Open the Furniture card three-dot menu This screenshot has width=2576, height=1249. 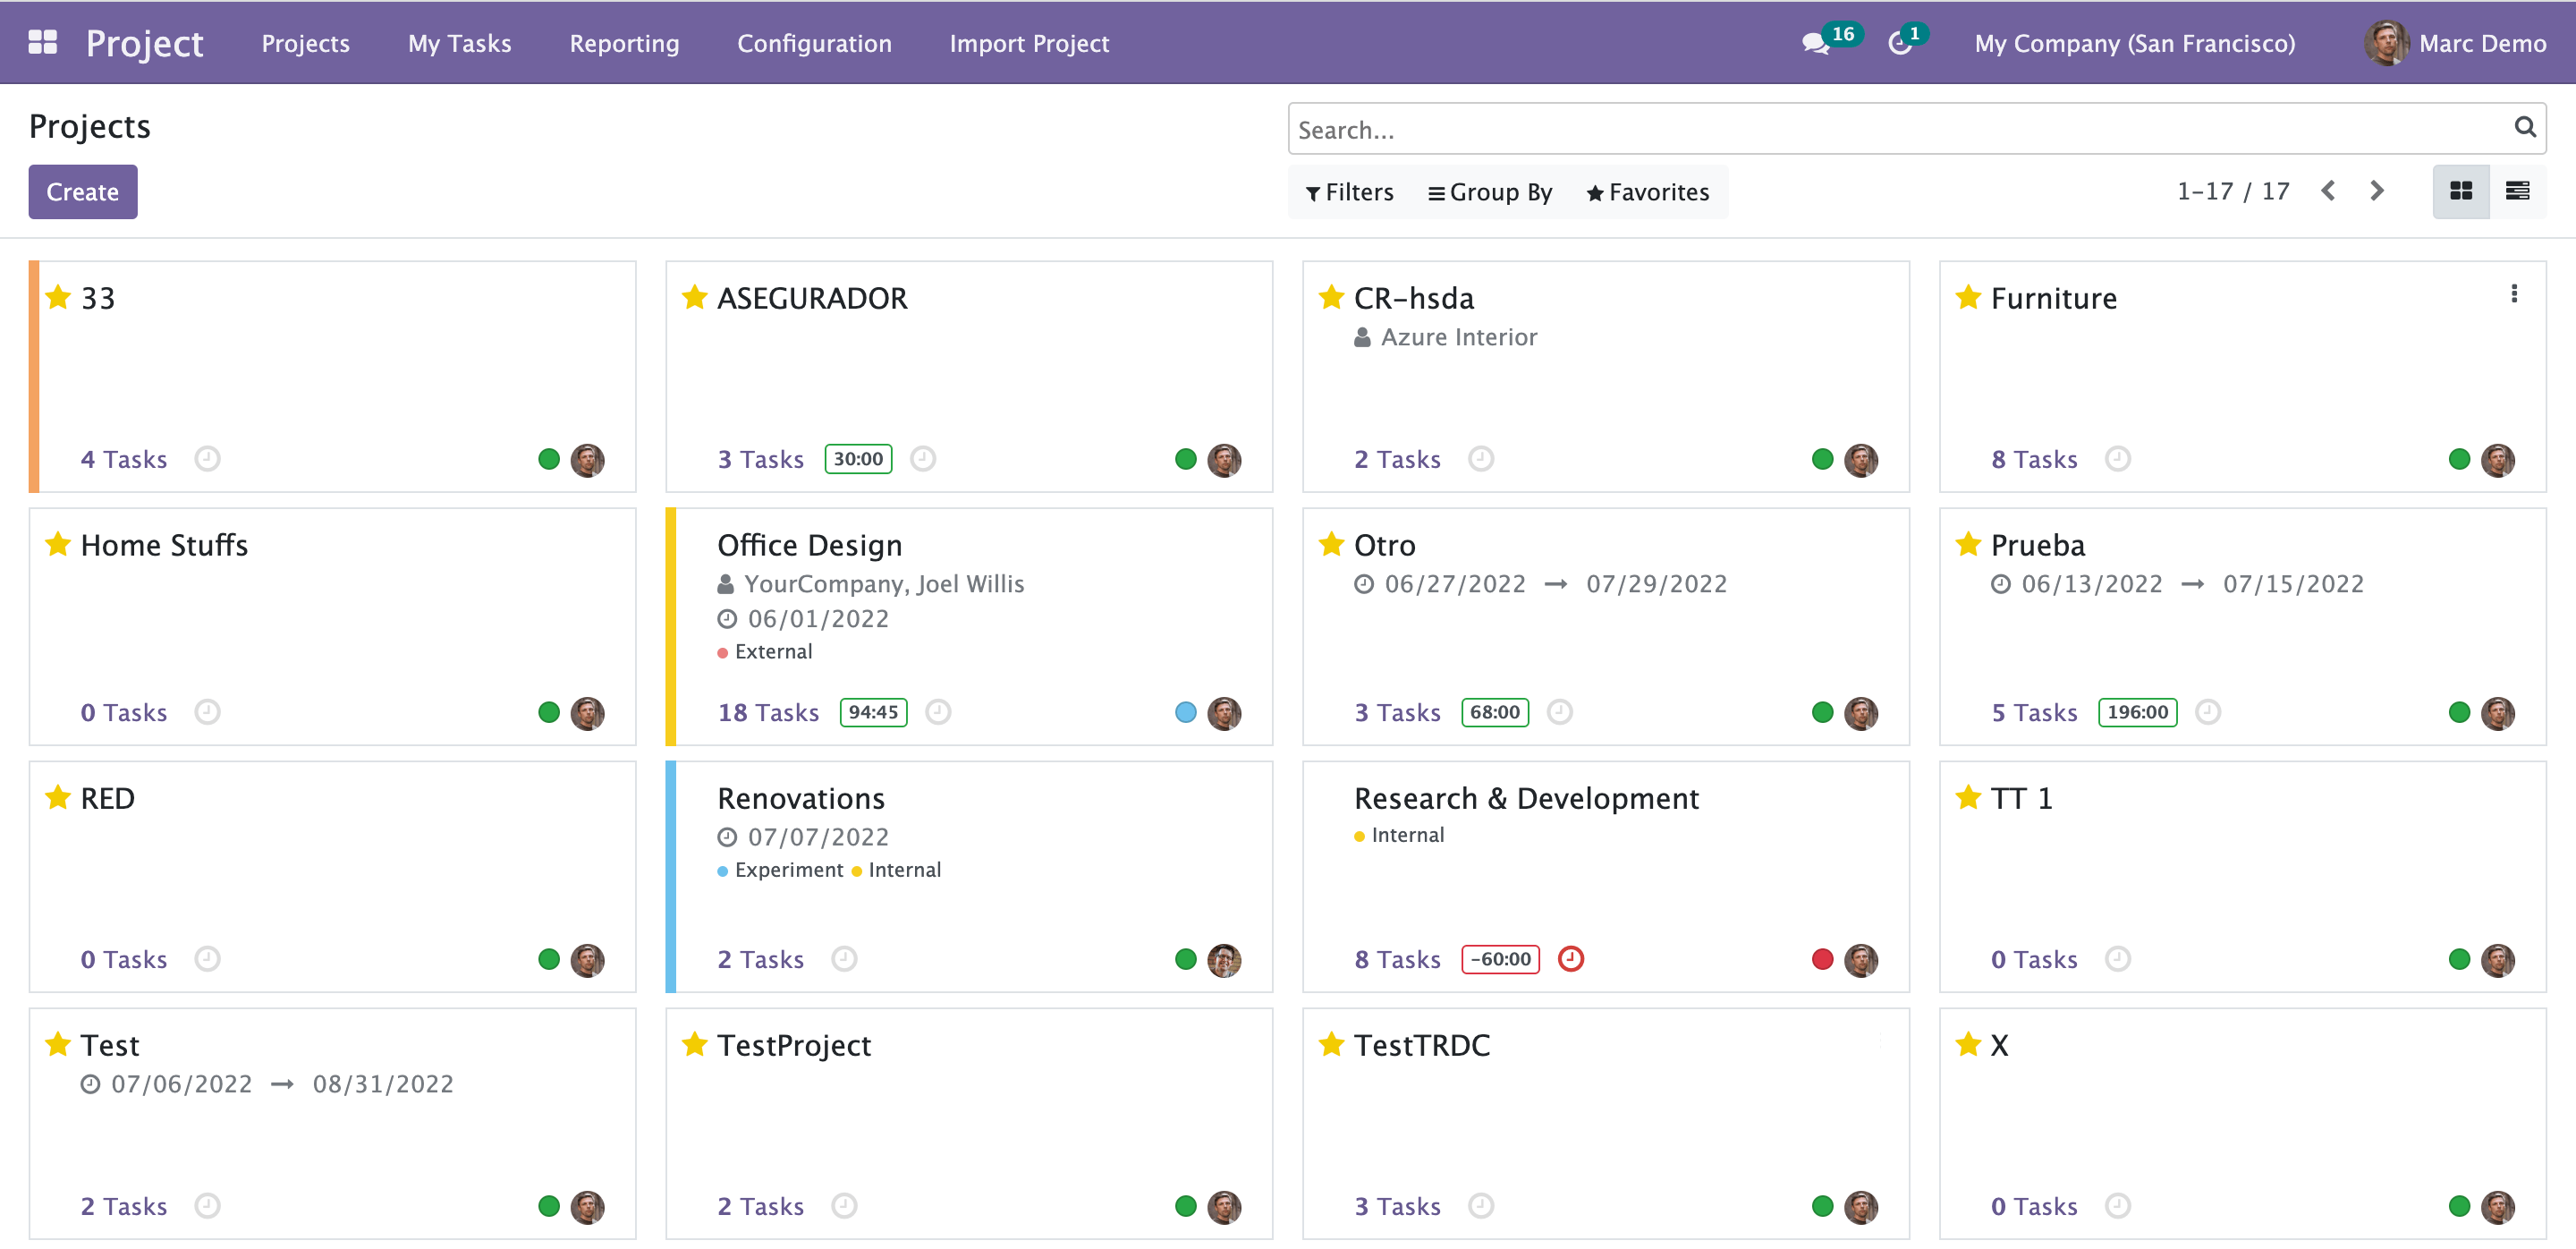pyautogui.click(x=2514, y=294)
